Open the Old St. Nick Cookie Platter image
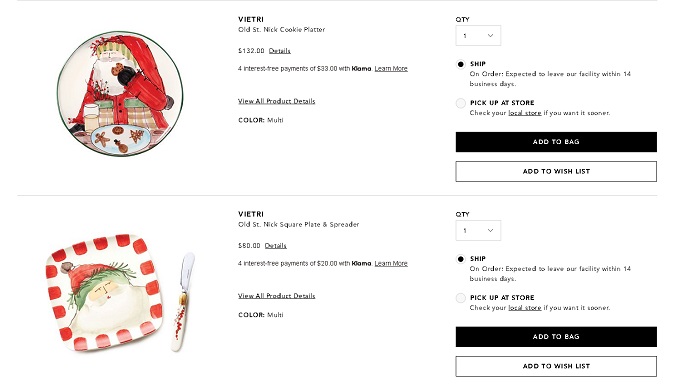This screenshot has width=700, height=386. point(120,94)
